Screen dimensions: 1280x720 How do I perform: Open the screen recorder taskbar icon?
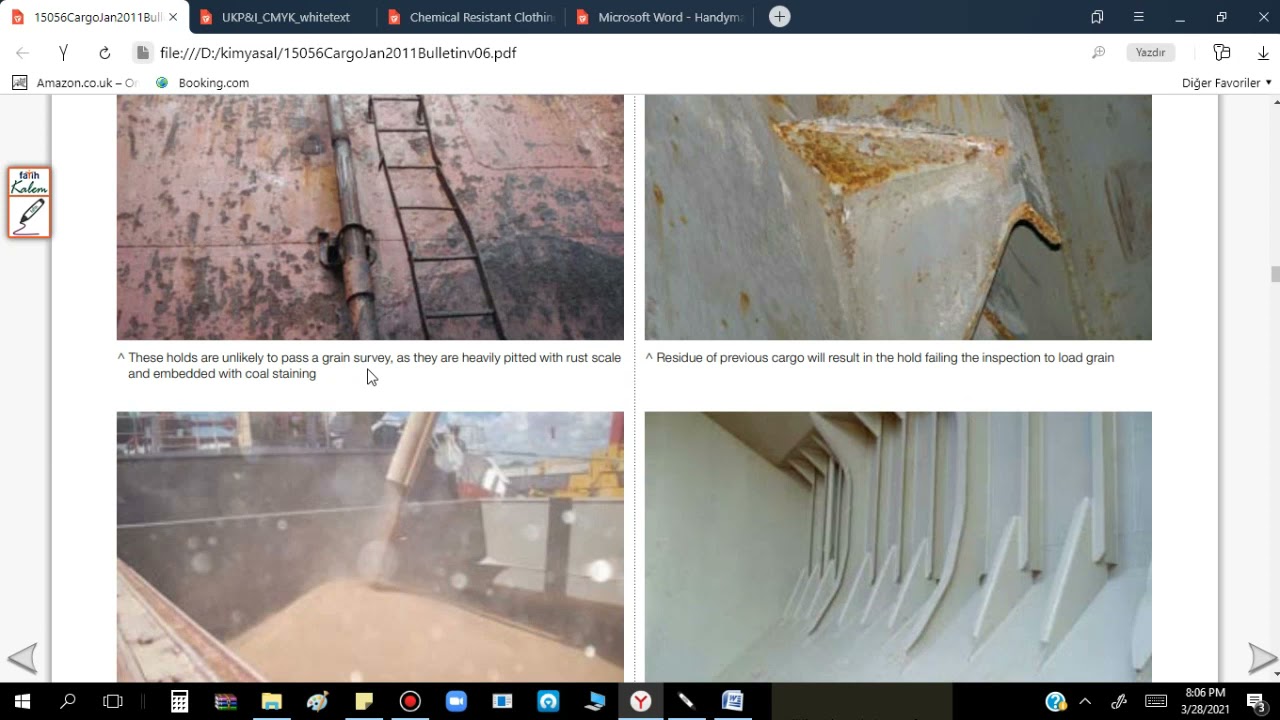click(410, 701)
